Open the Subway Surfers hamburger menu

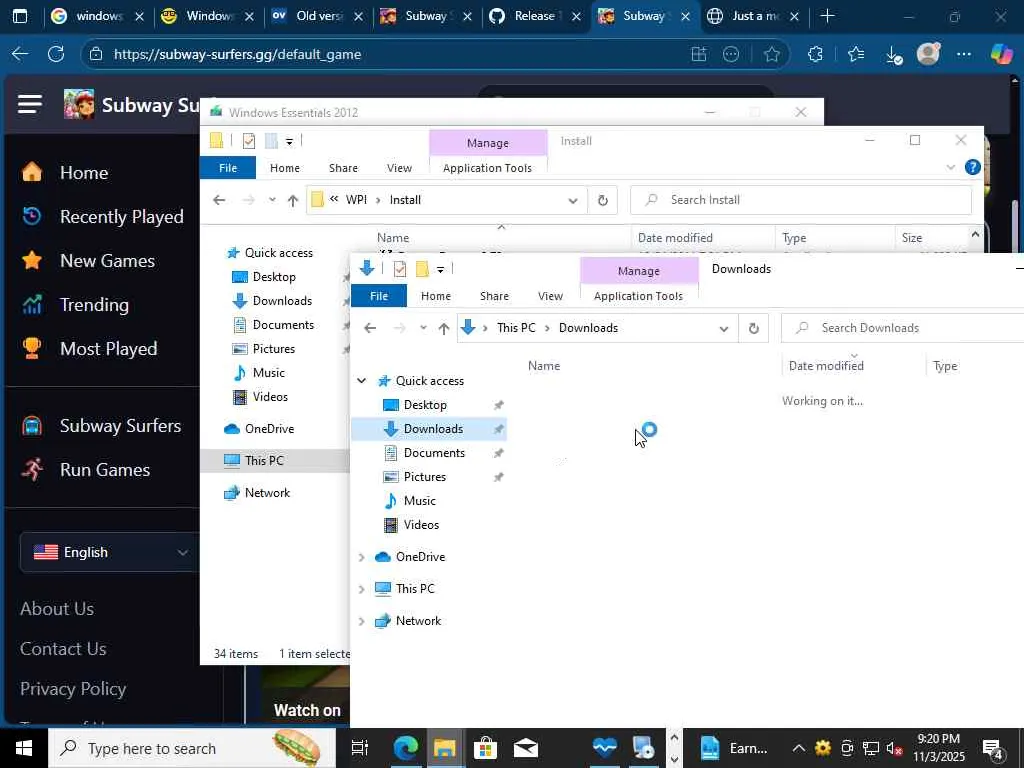click(x=30, y=104)
